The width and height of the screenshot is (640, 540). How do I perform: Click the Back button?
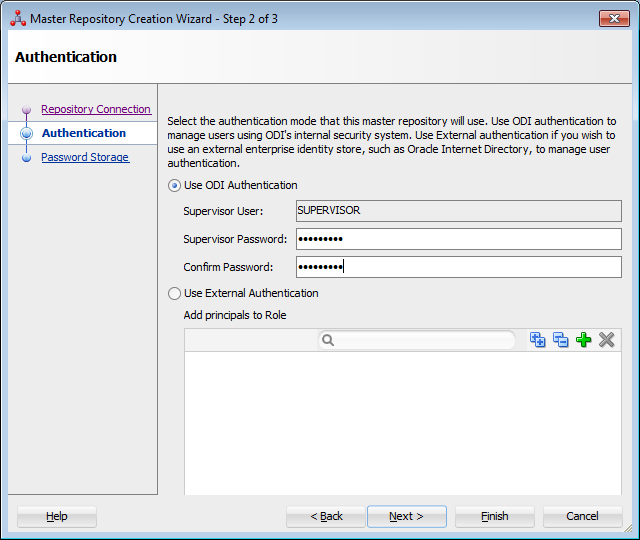tap(326, 516)
